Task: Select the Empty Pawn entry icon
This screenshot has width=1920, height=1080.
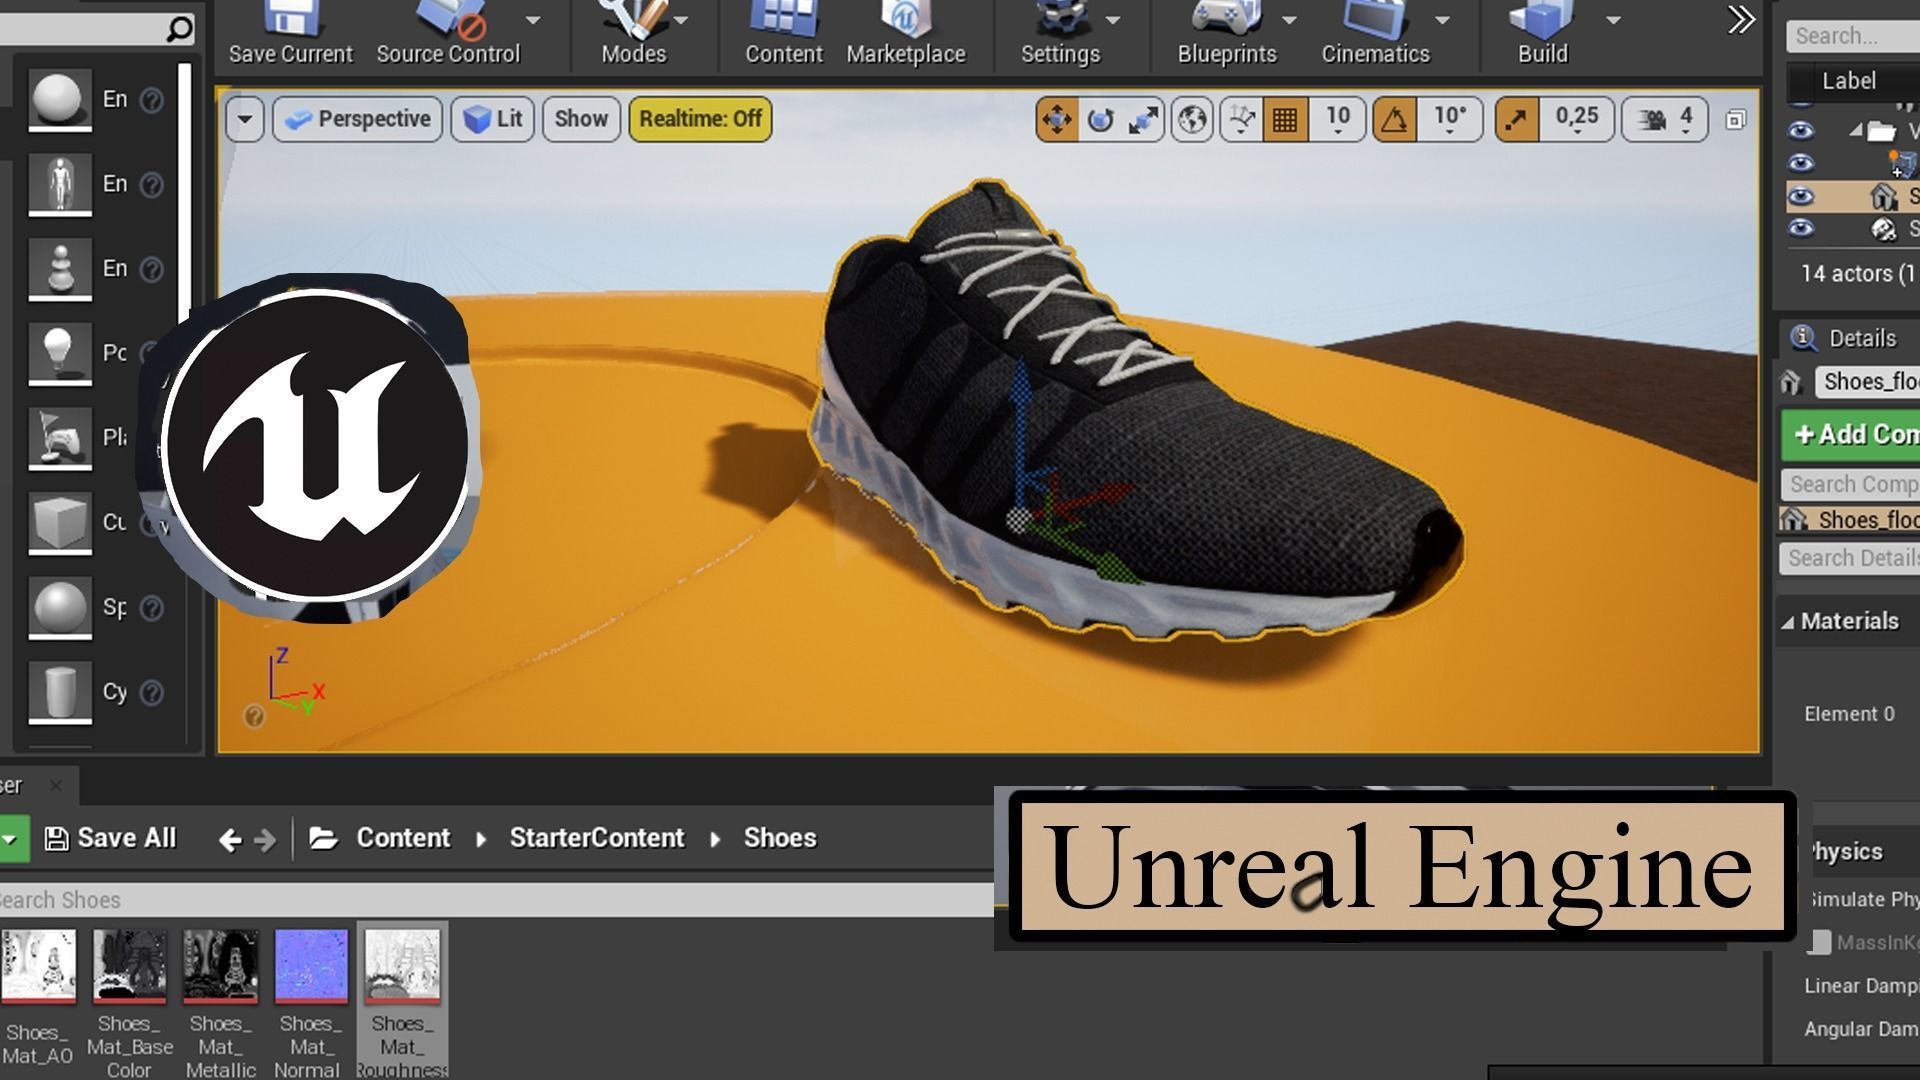Action: [60, 269]
